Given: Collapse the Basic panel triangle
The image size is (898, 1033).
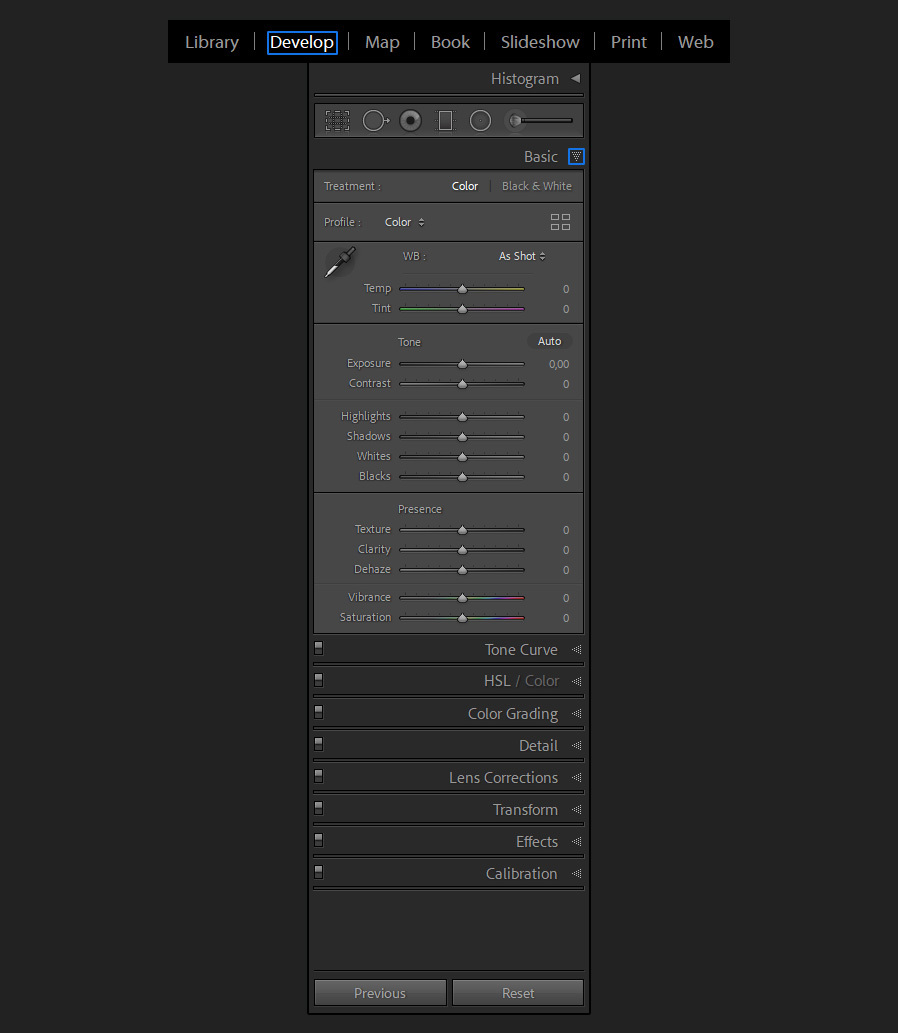Looking at the screenshot, I should click(x=576, y=157).
